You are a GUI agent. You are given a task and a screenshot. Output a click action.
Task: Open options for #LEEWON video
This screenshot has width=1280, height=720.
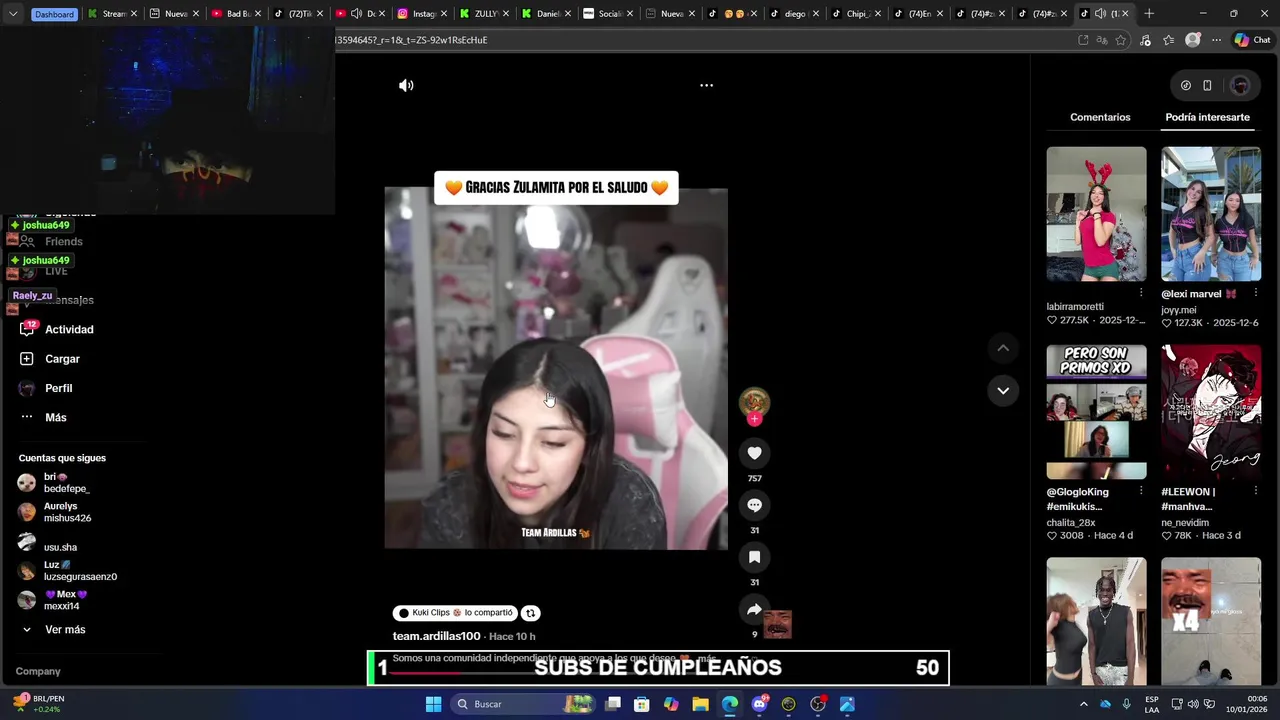1256,491
